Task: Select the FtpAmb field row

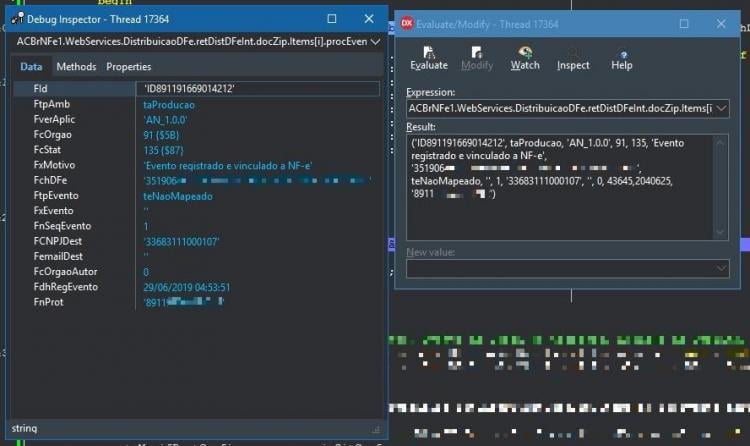Action: point(197,104)
